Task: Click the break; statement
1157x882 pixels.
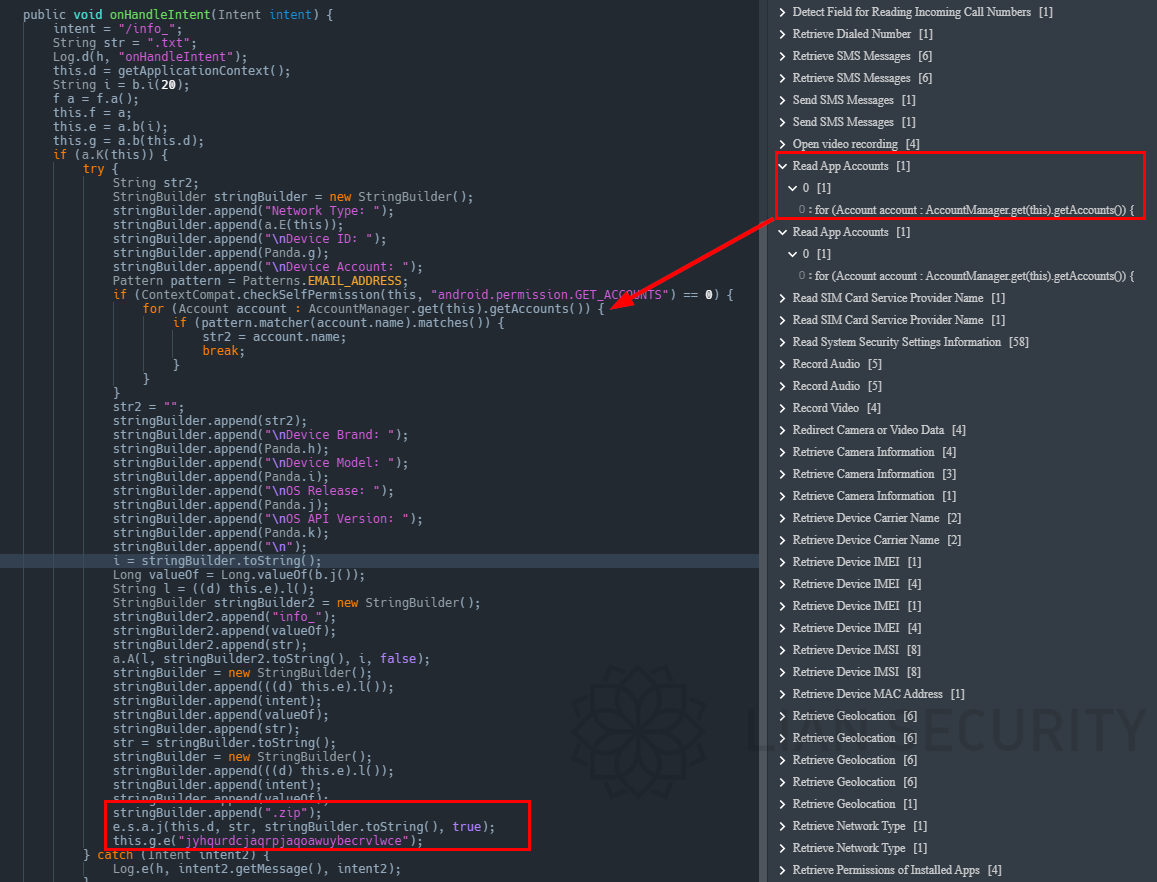Action: pos(224,351)
